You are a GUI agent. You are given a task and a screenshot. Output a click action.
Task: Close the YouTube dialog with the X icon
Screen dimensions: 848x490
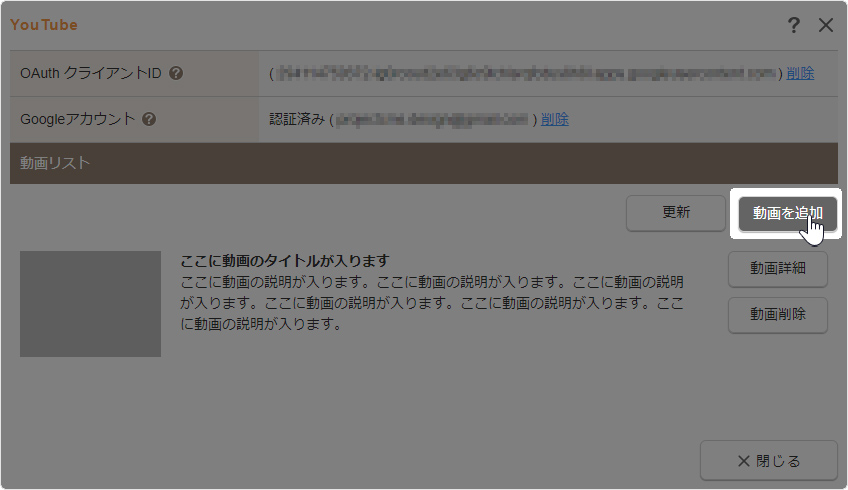[x=825, y=25]
